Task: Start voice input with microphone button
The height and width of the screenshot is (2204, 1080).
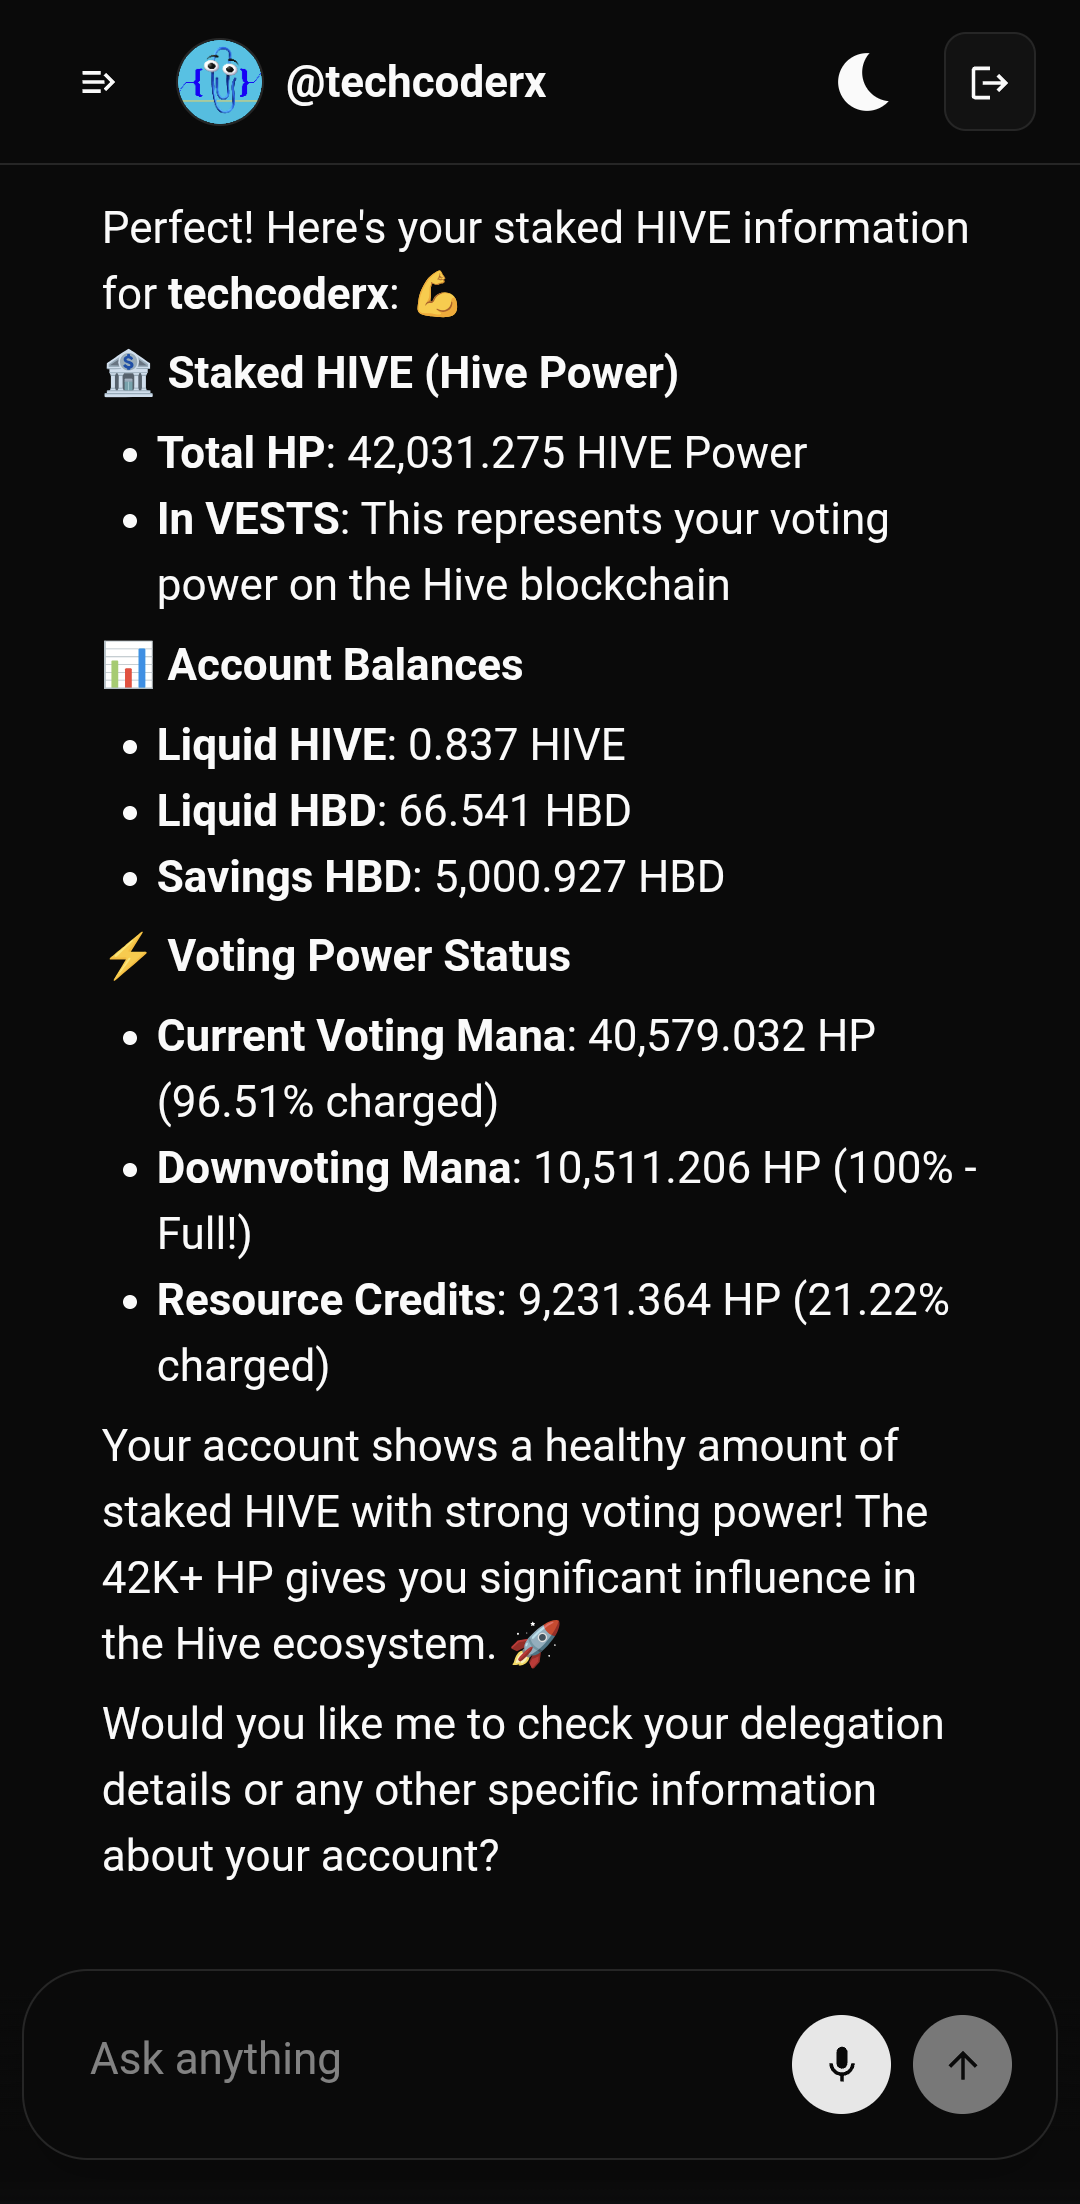Action: tap(841, 2064)
